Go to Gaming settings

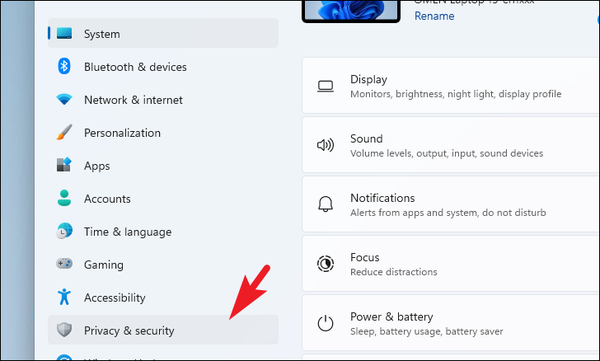click(x=163, y=264)
